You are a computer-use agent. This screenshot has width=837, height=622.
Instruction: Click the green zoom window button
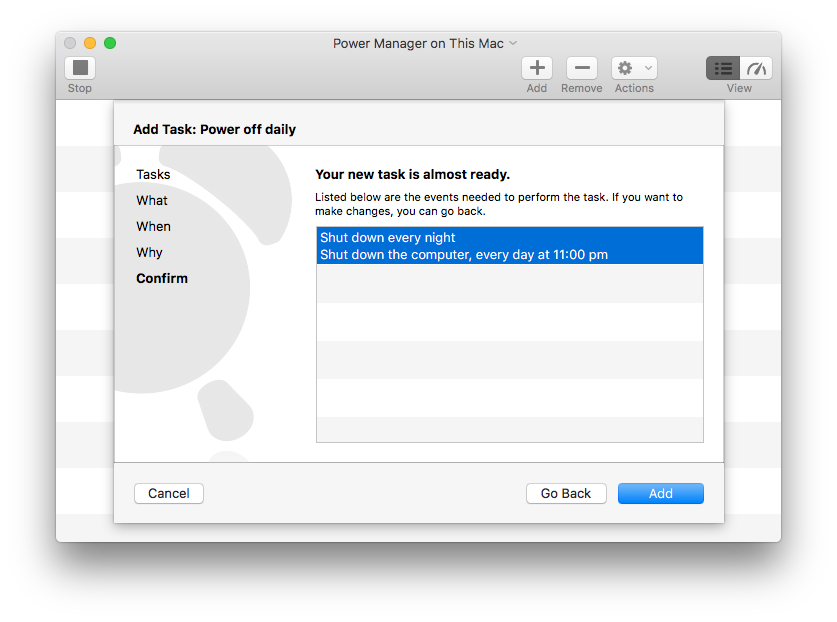[110, 43]
